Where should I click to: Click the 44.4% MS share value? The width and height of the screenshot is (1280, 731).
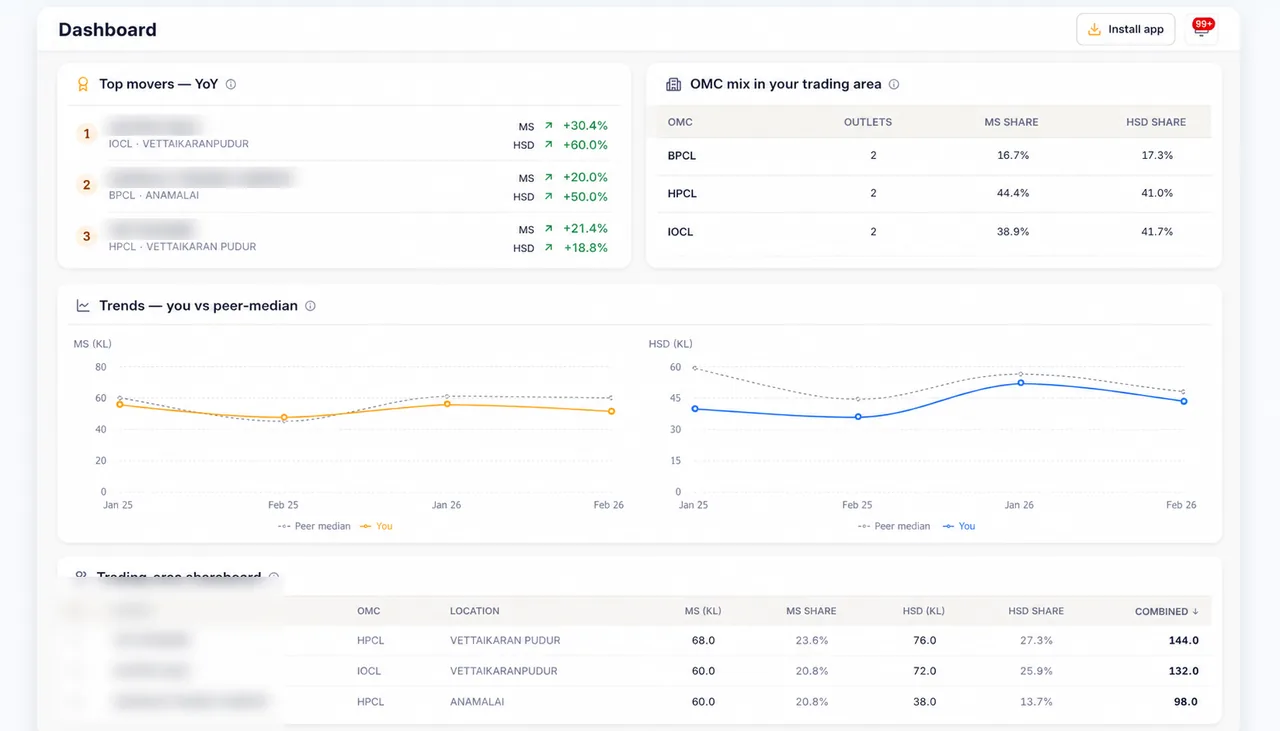pyautogui.click(x=1013, y=193)
